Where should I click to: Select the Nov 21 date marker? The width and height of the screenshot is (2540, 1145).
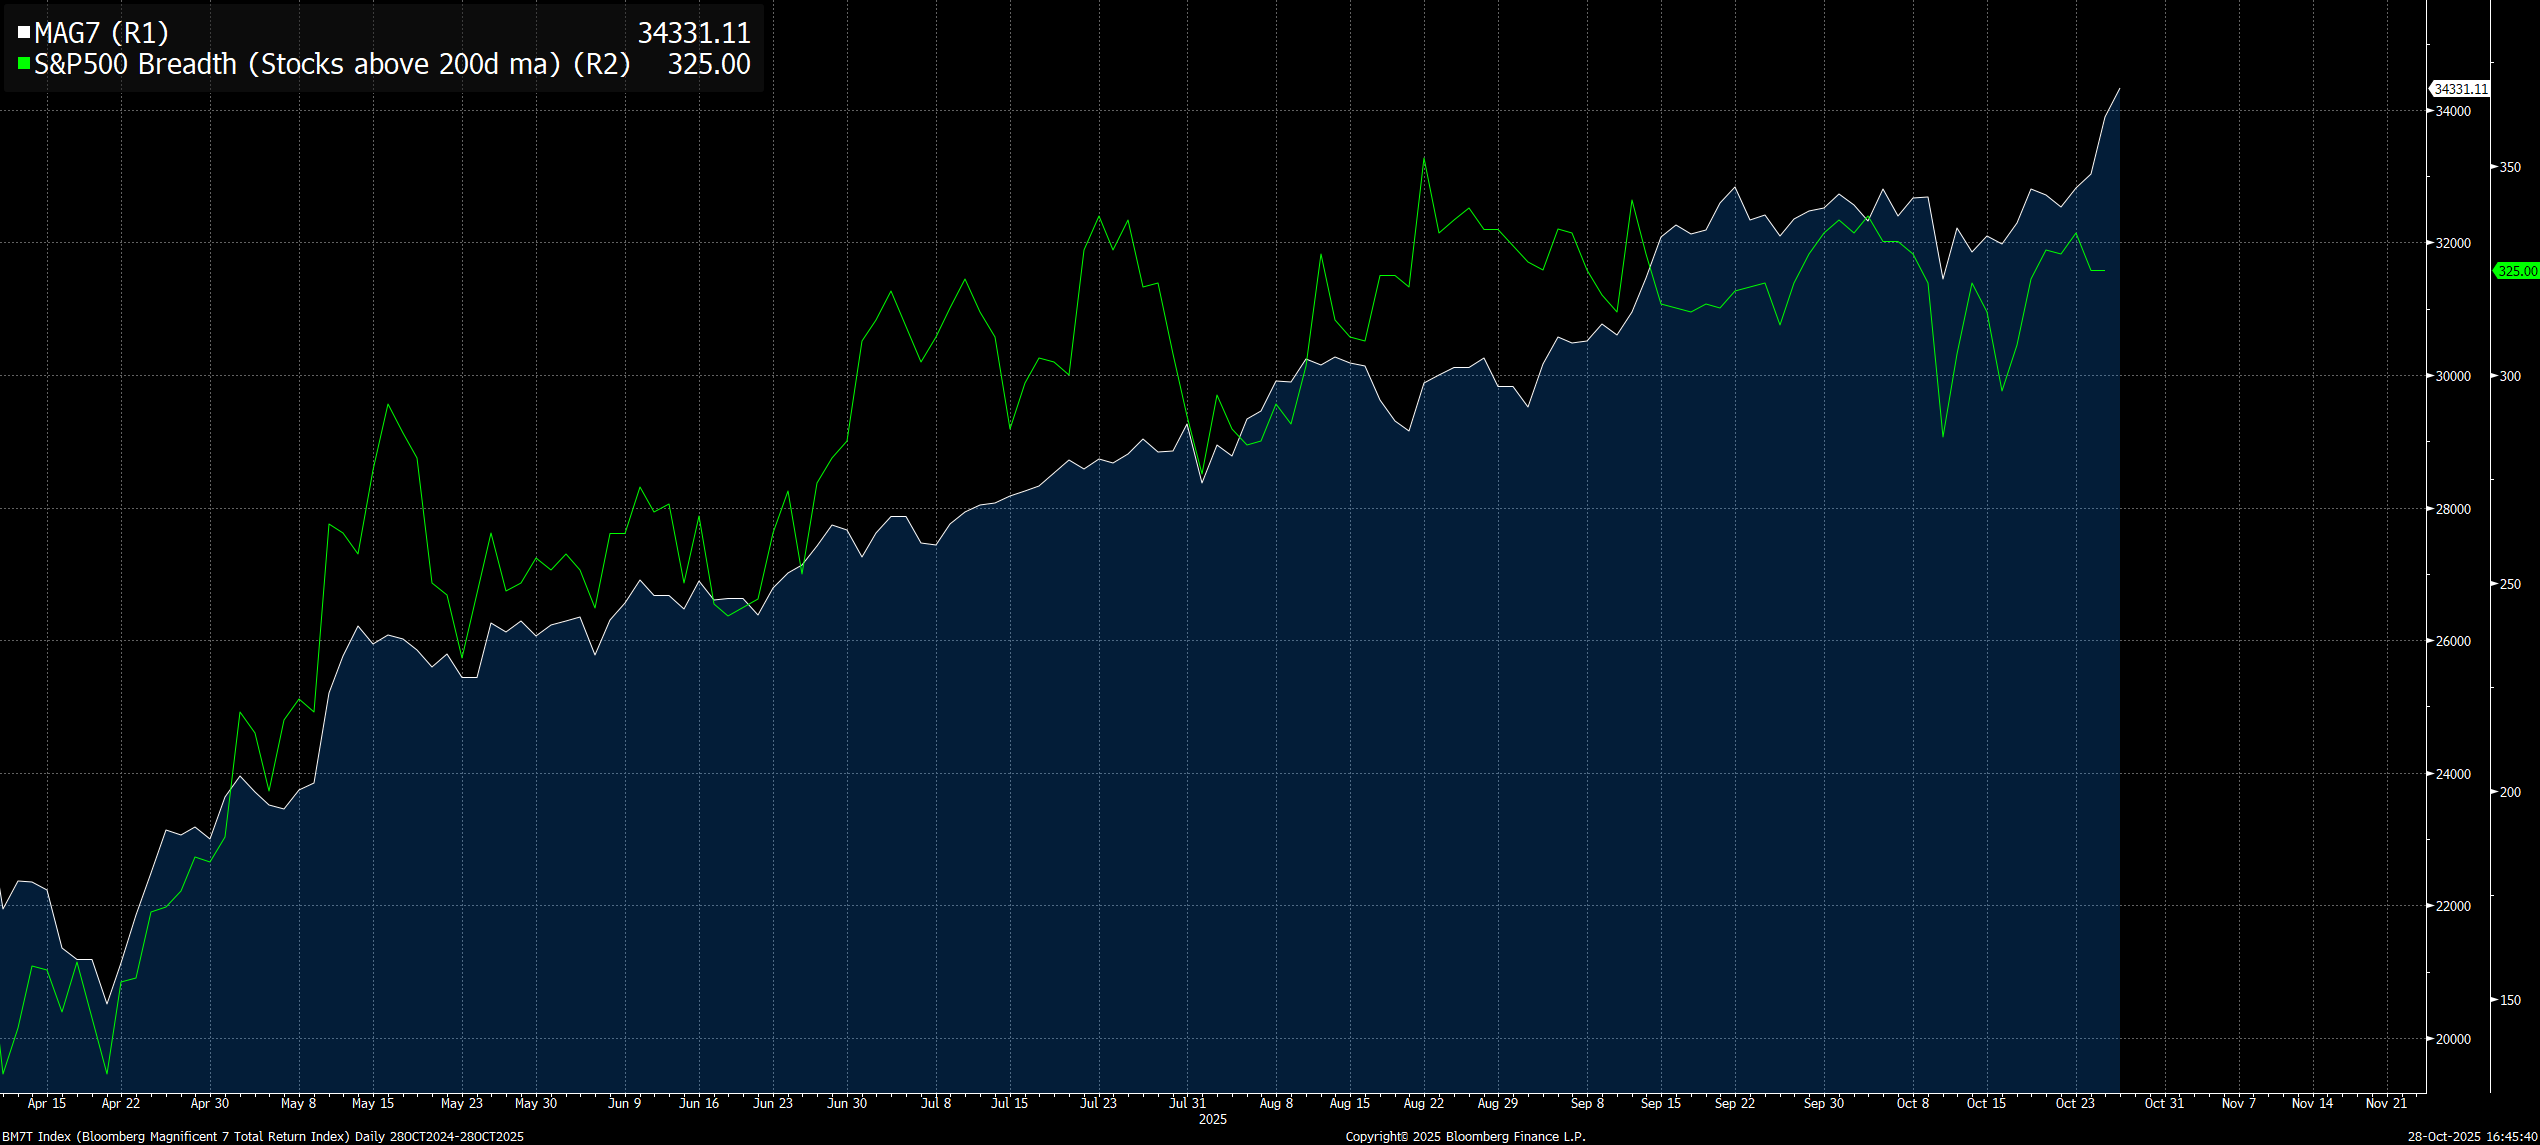pyautogui.click(x=2386, y=1103)
